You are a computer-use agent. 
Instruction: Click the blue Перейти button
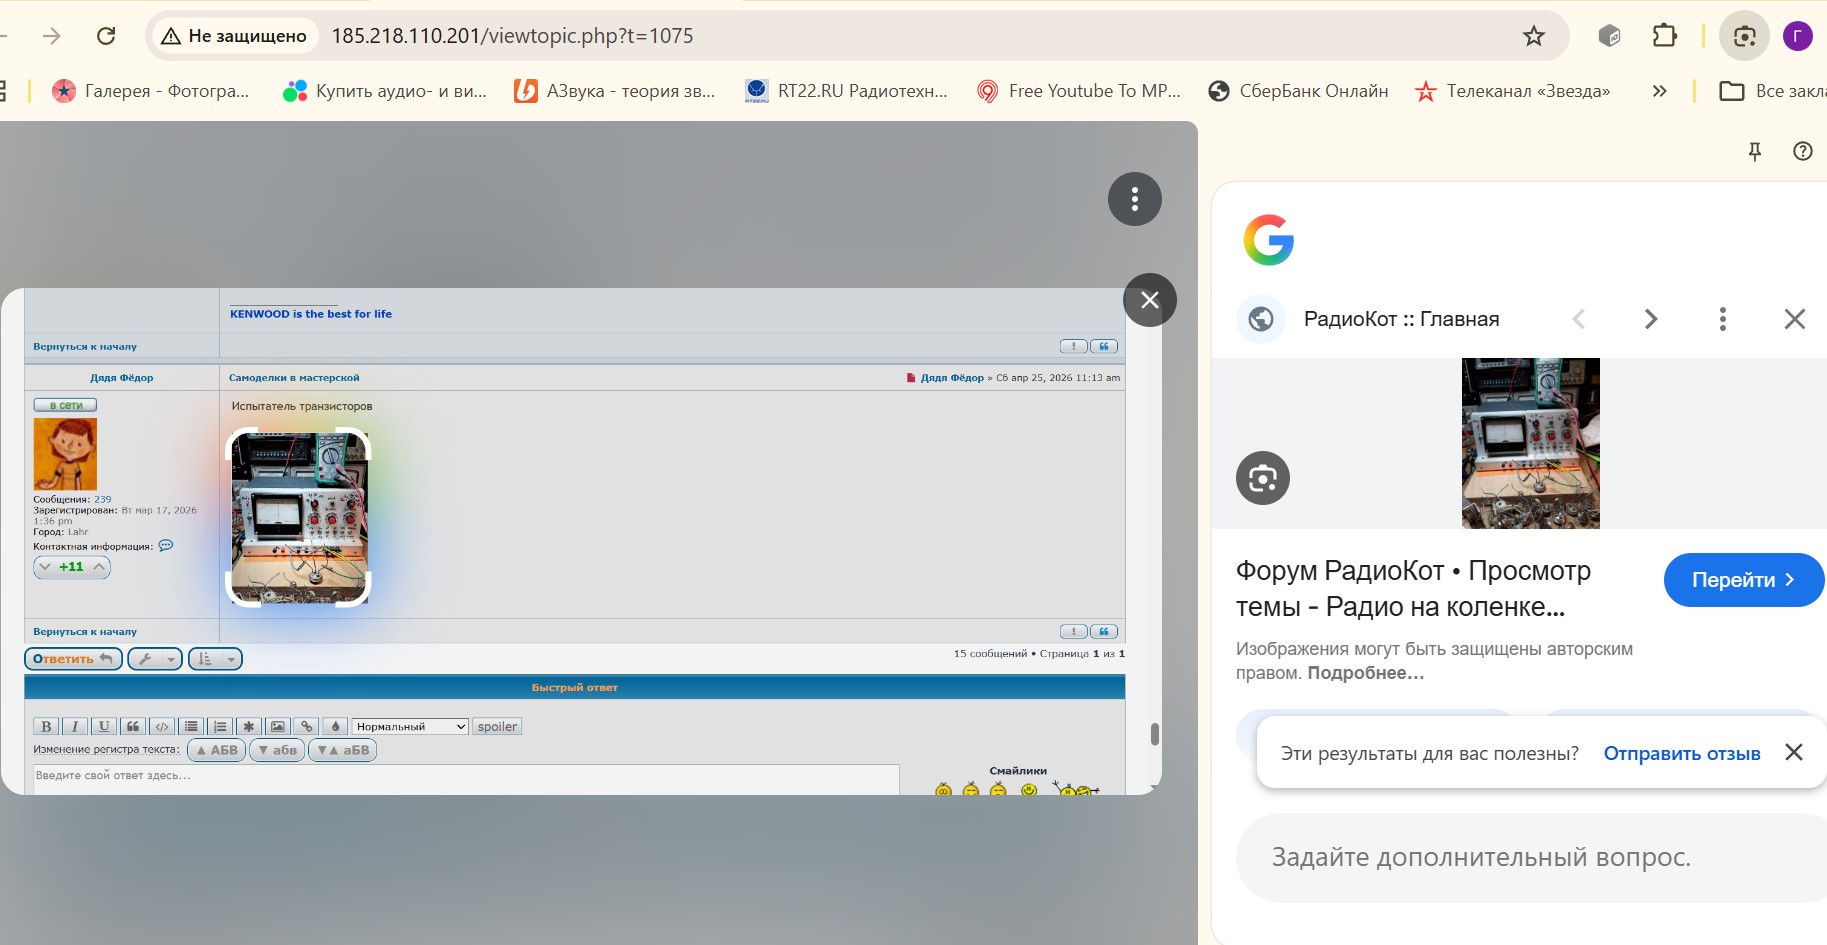coord(1742,580)
